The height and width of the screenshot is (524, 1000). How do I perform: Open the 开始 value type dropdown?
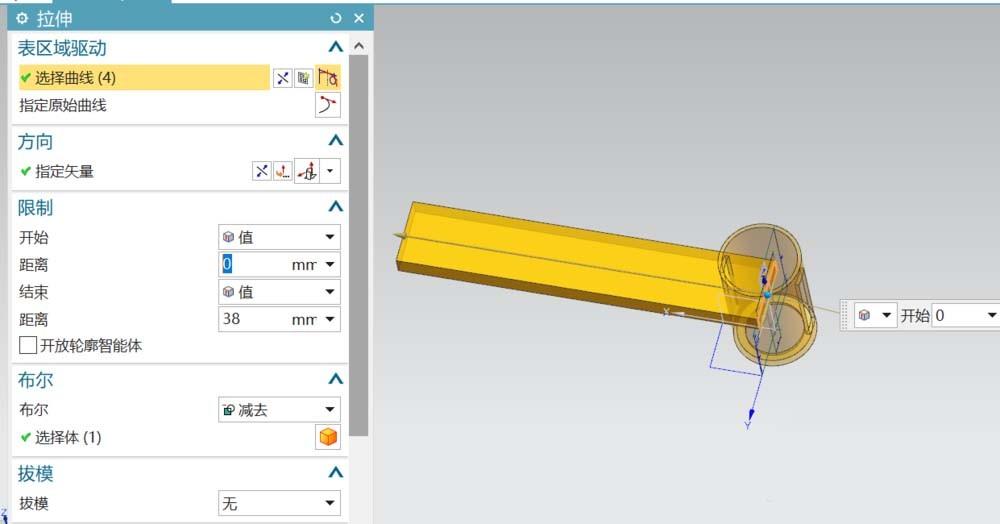coord(279,237)
